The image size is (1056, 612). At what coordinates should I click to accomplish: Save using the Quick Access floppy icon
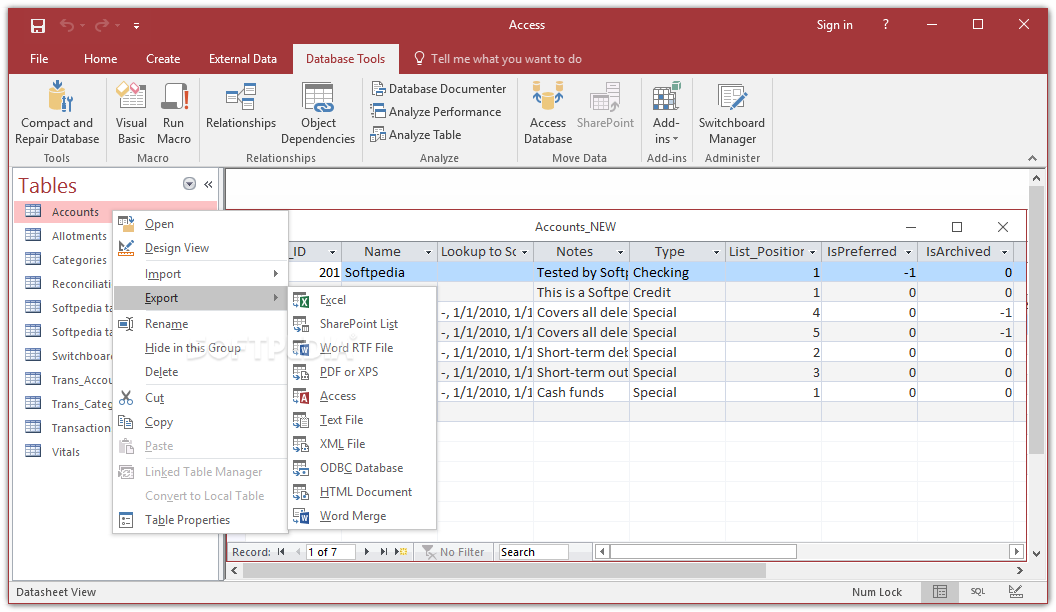coord(38,25)
